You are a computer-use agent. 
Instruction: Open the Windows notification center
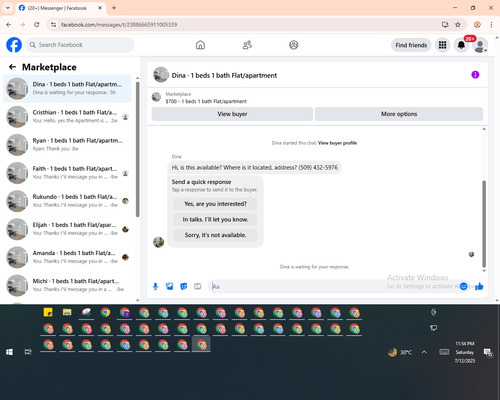tap(488, 352)
